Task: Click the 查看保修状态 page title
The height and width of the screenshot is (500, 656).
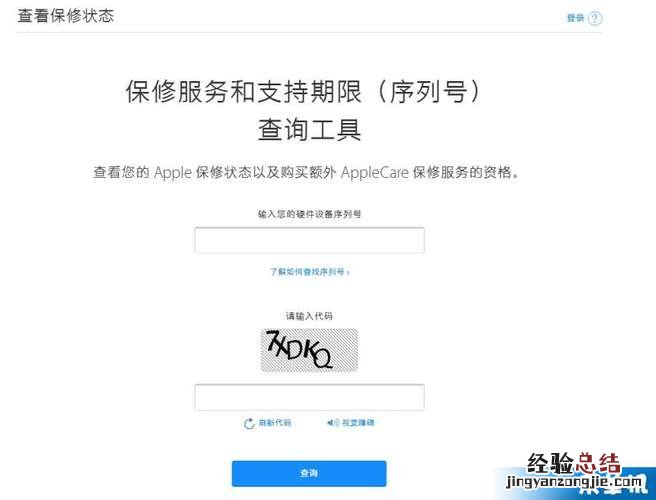Action: 66,16
